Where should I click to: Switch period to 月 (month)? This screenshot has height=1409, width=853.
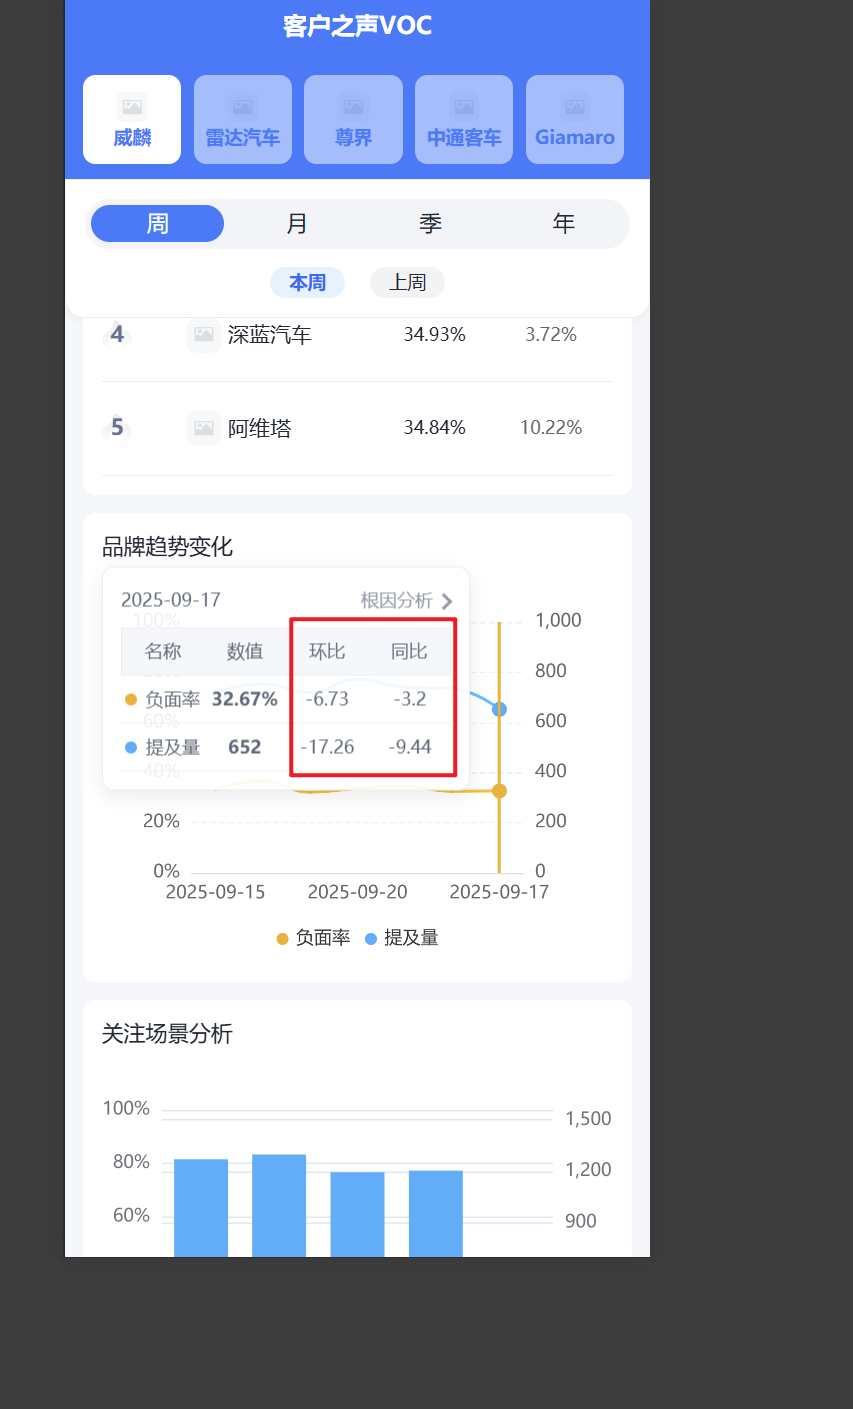(297, 224)
